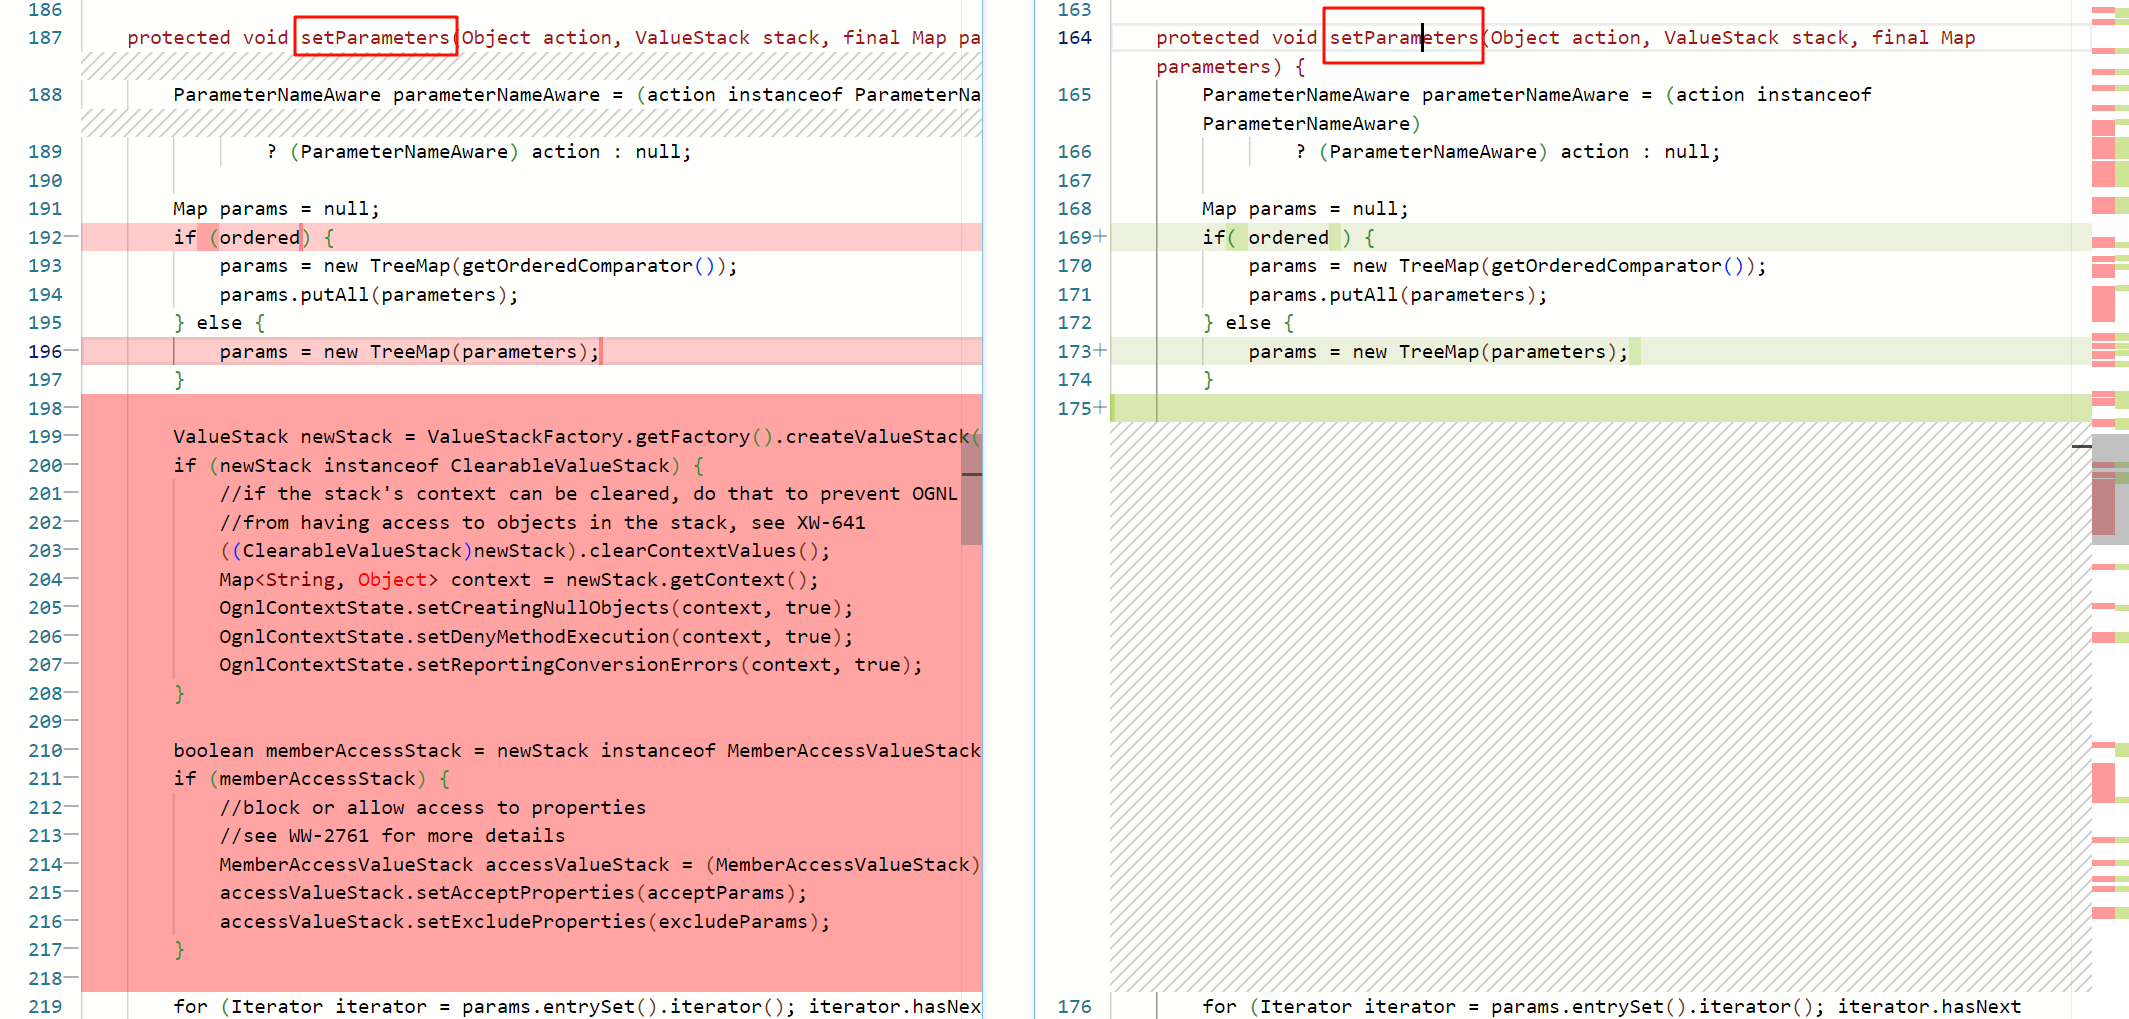2129x1019 pixels.
Task: Click the gray viewport slider in the right overview ruler
Action: pos(2110,489)
